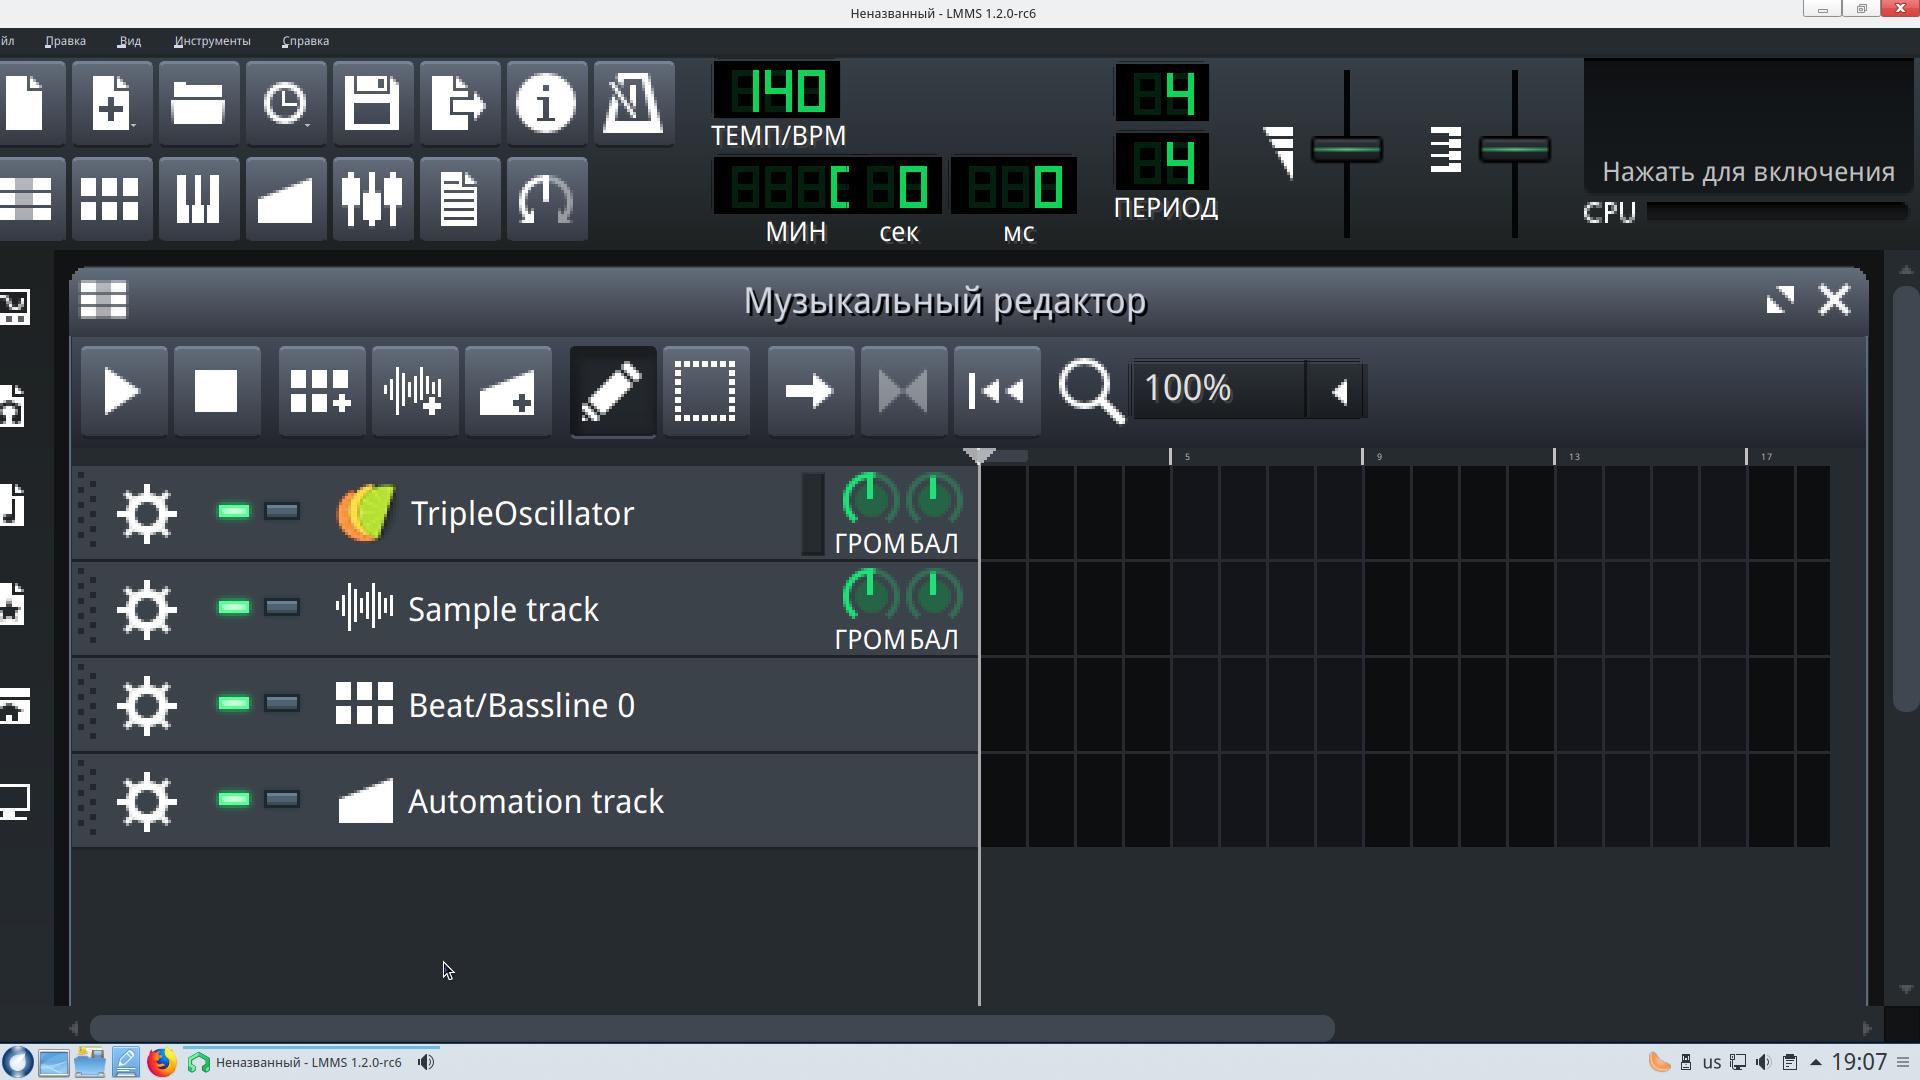The height and width of the screenshot is (1080, 1920).
Task: Click the TripleOscillator track name button
Action: point(521,514)
